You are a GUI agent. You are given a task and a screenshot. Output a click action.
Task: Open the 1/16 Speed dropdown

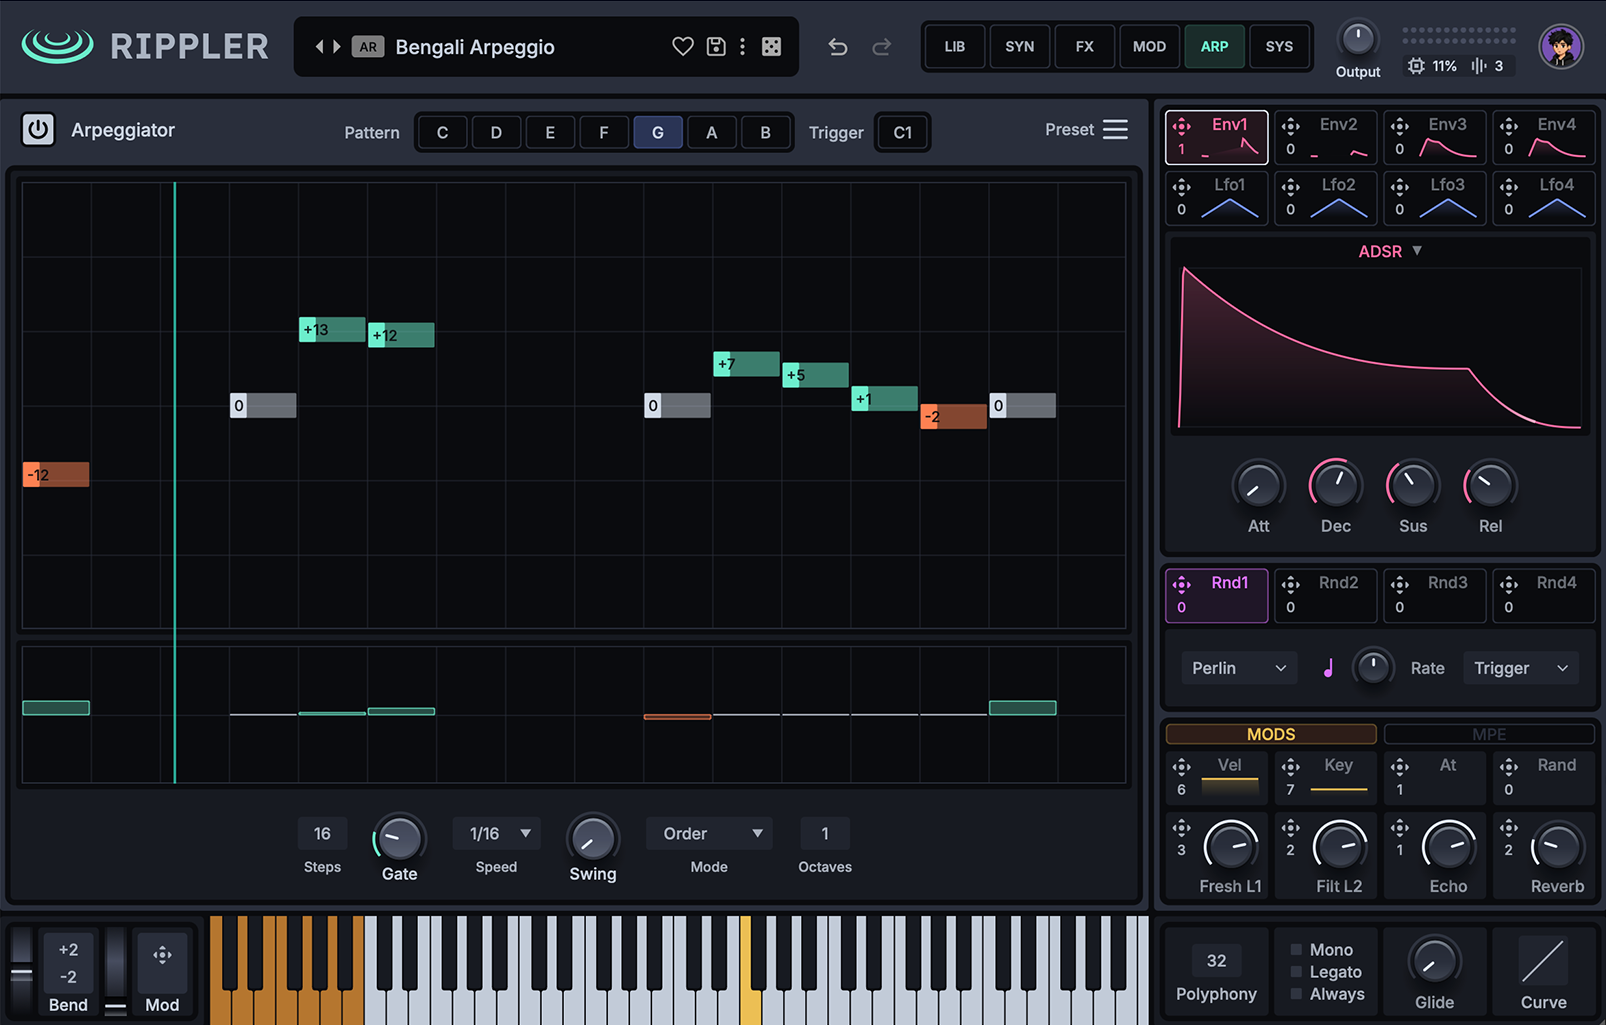[497, 833]
